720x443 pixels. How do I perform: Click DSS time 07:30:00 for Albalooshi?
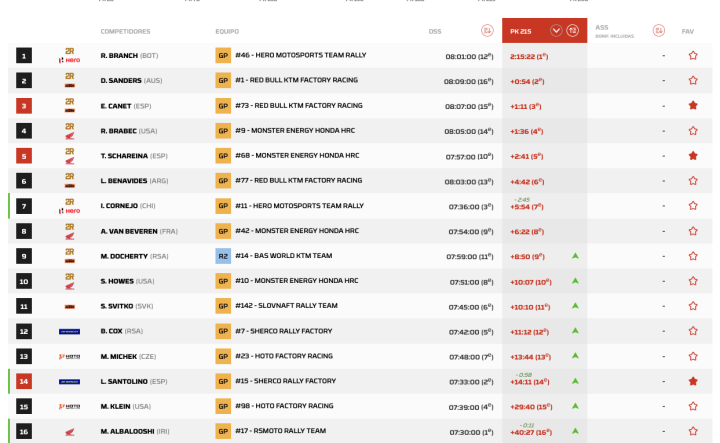pyautogui.click(x=471, y=432)
